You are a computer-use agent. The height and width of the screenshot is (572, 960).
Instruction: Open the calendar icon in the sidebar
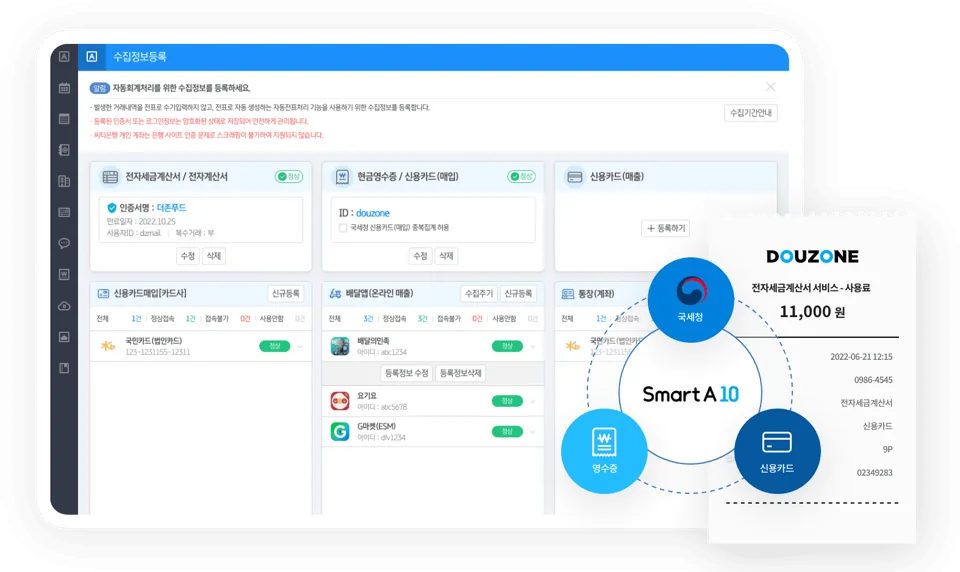(x=64, y=88)
